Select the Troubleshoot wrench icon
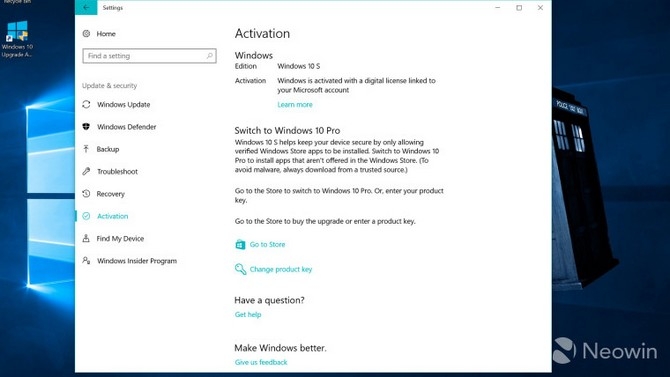 point(86,171)
